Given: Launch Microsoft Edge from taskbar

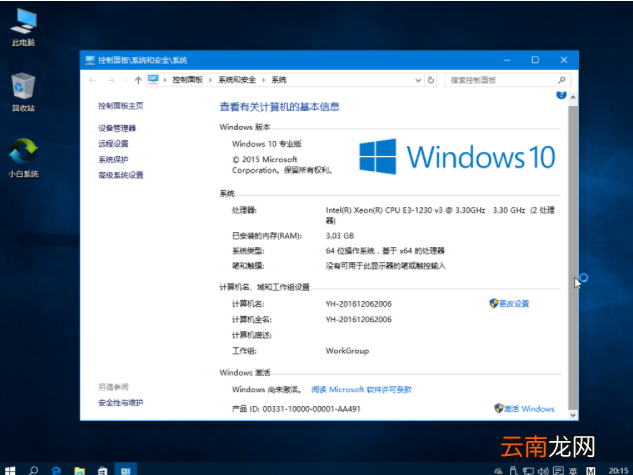Looking at the screenshot, I should pos(57,470).
